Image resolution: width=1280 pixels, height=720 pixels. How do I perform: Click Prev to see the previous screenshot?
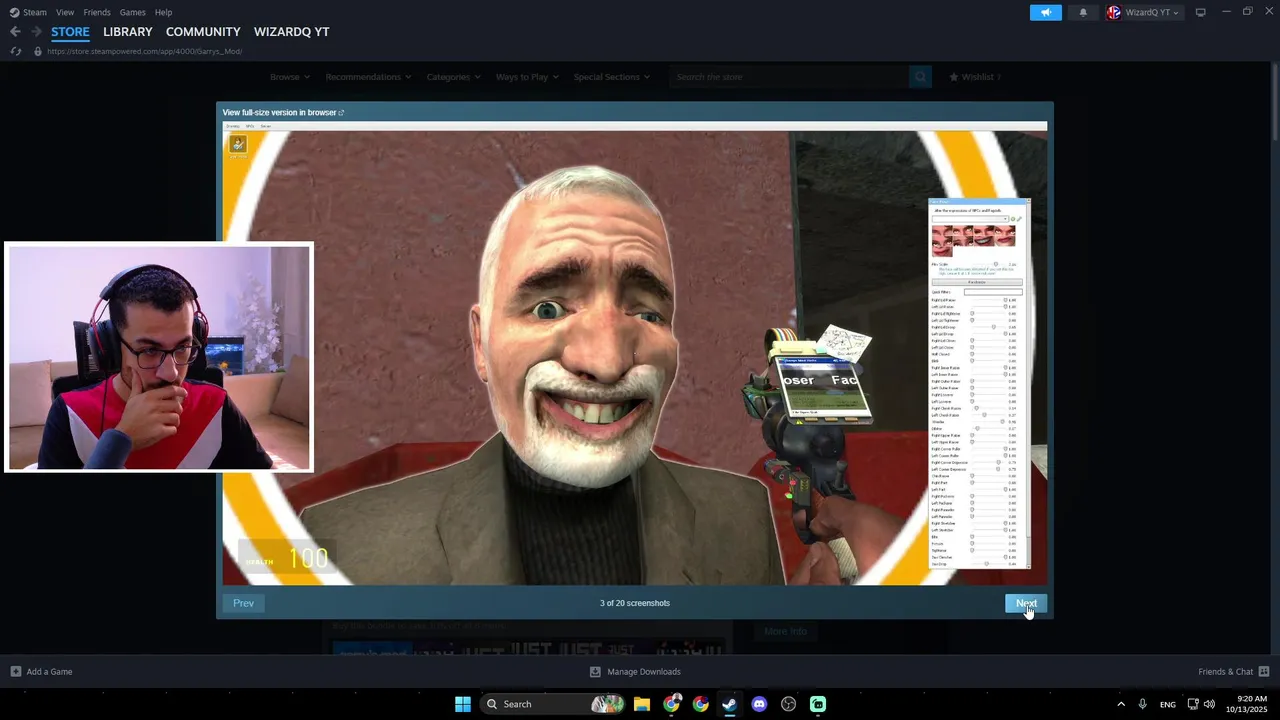pos(243,603)
